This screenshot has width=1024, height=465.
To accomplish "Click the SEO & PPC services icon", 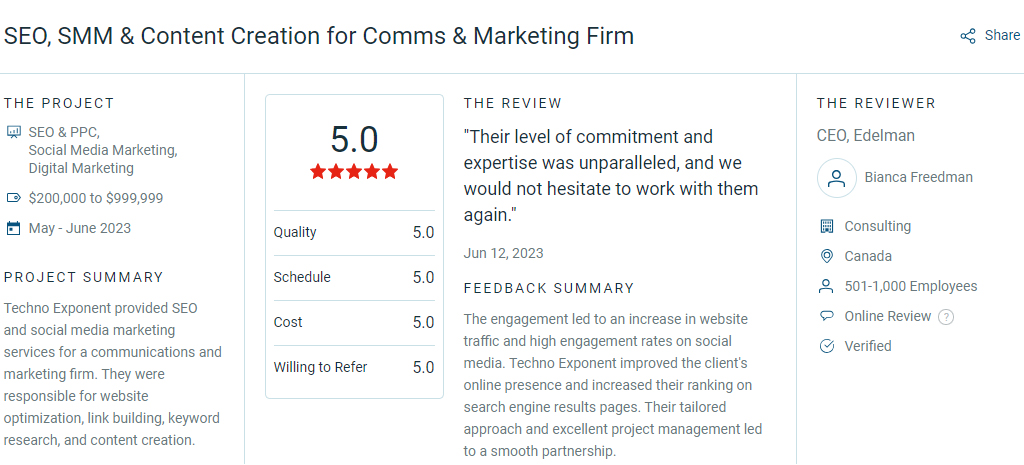I will pyautogui.click(x=13, y=133).
